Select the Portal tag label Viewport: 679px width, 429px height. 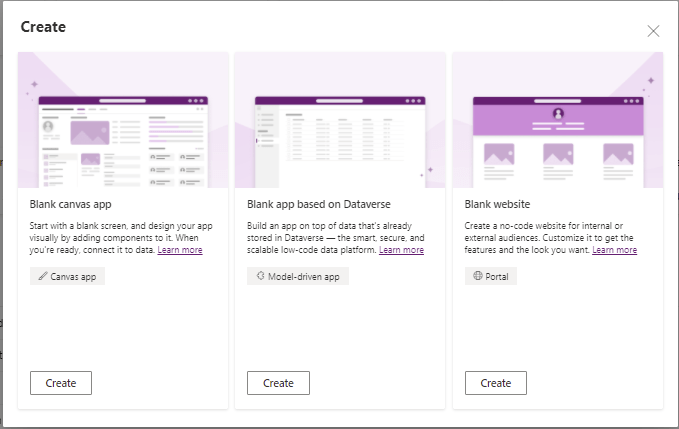click(497, 277)
